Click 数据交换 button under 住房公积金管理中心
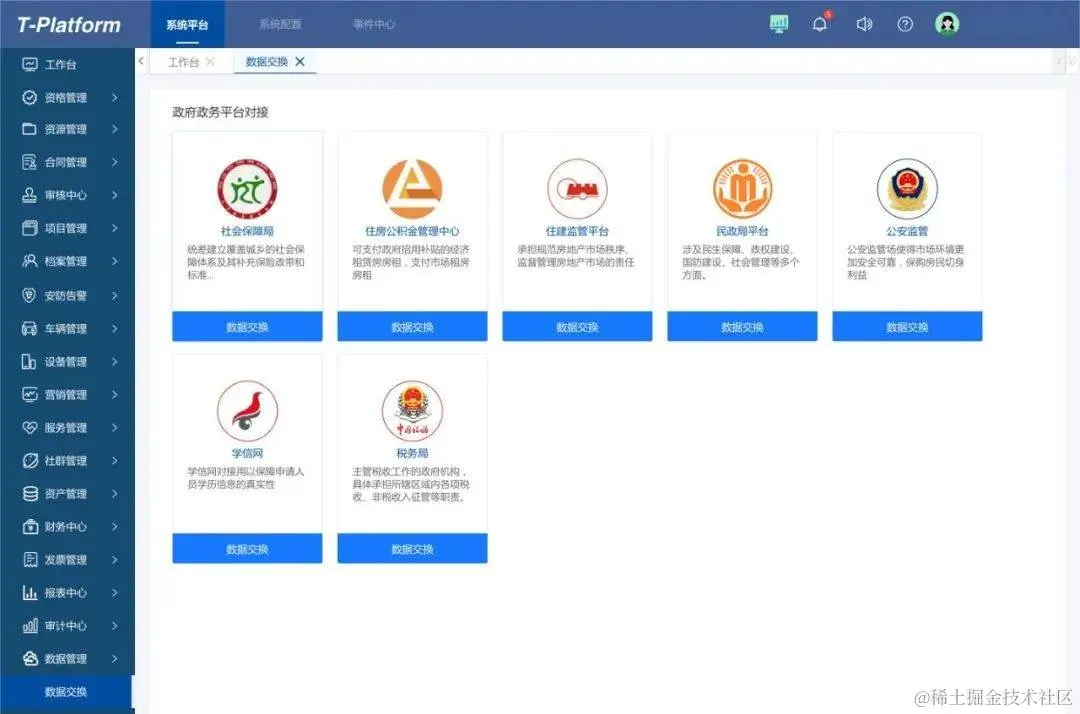 click(x=412, y=326)
